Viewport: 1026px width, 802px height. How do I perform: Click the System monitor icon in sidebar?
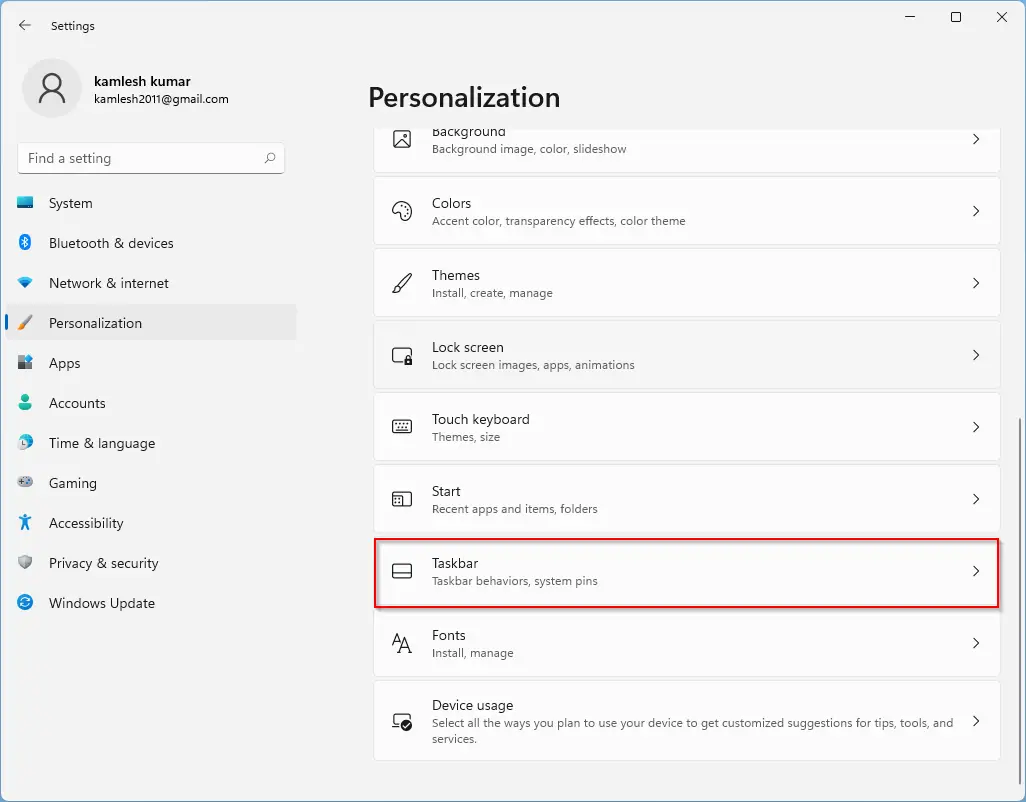25,203
